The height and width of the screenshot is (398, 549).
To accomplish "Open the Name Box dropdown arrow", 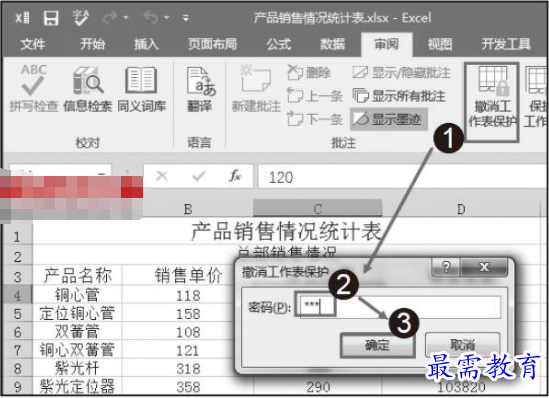I will click(101, 174).
